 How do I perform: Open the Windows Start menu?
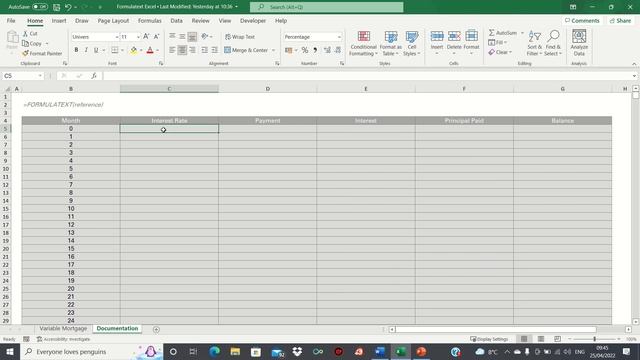click(10, 352)
